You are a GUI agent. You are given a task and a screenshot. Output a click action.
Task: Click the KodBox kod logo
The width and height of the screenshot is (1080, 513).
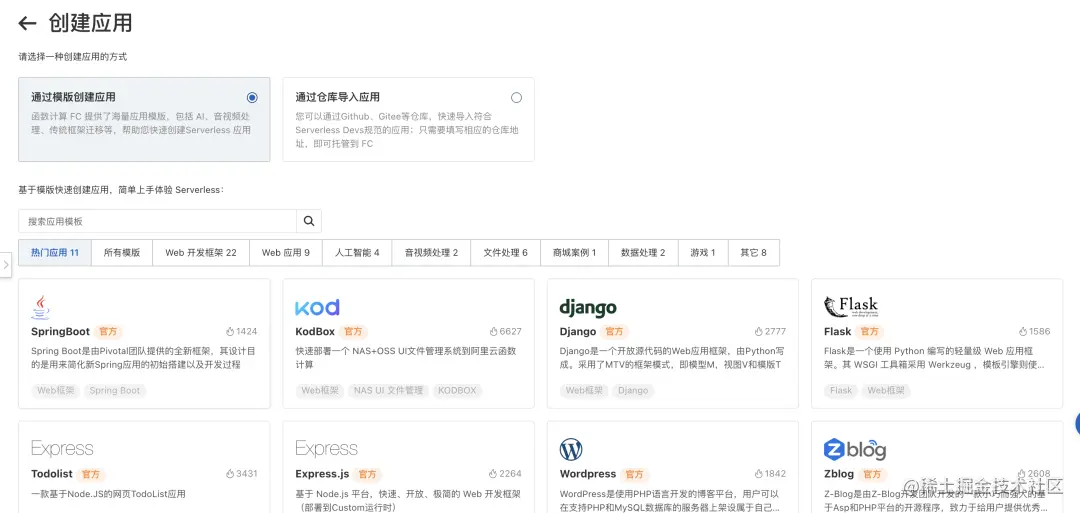click(x=317, y=307)
